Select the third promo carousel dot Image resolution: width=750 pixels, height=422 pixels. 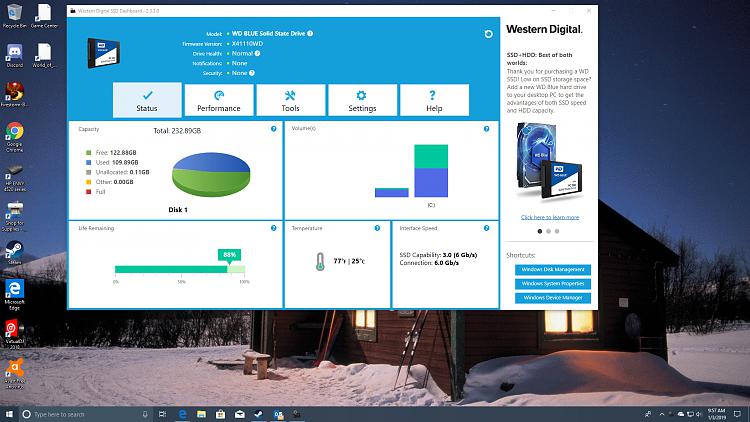tap(557, 231)
